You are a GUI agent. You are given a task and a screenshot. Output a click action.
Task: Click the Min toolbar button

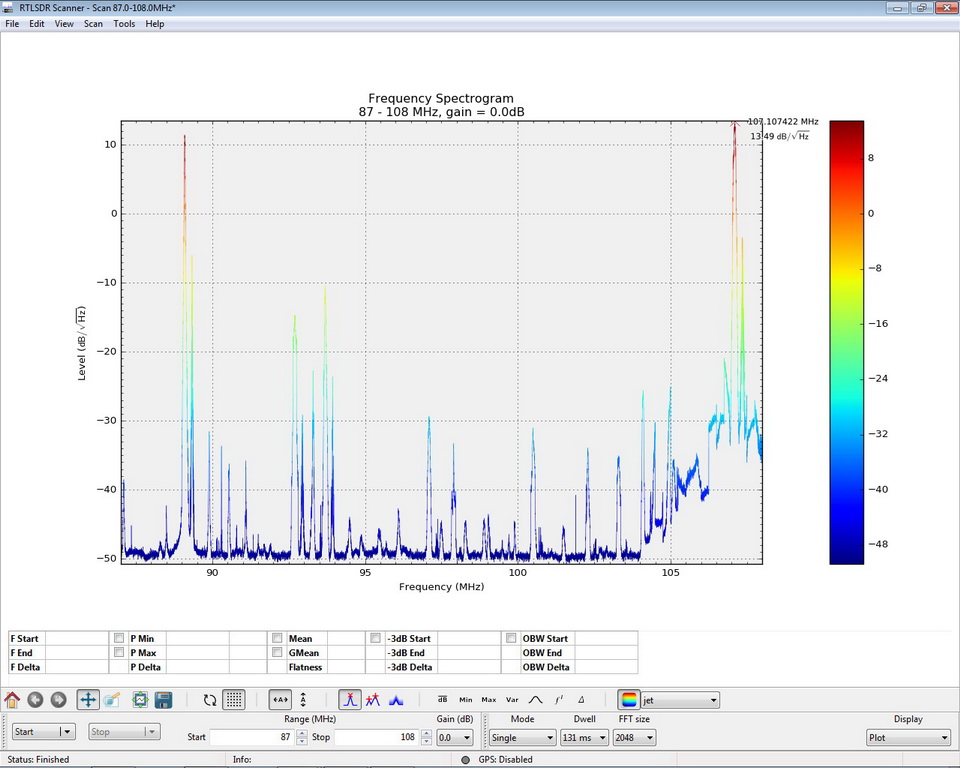465,700
